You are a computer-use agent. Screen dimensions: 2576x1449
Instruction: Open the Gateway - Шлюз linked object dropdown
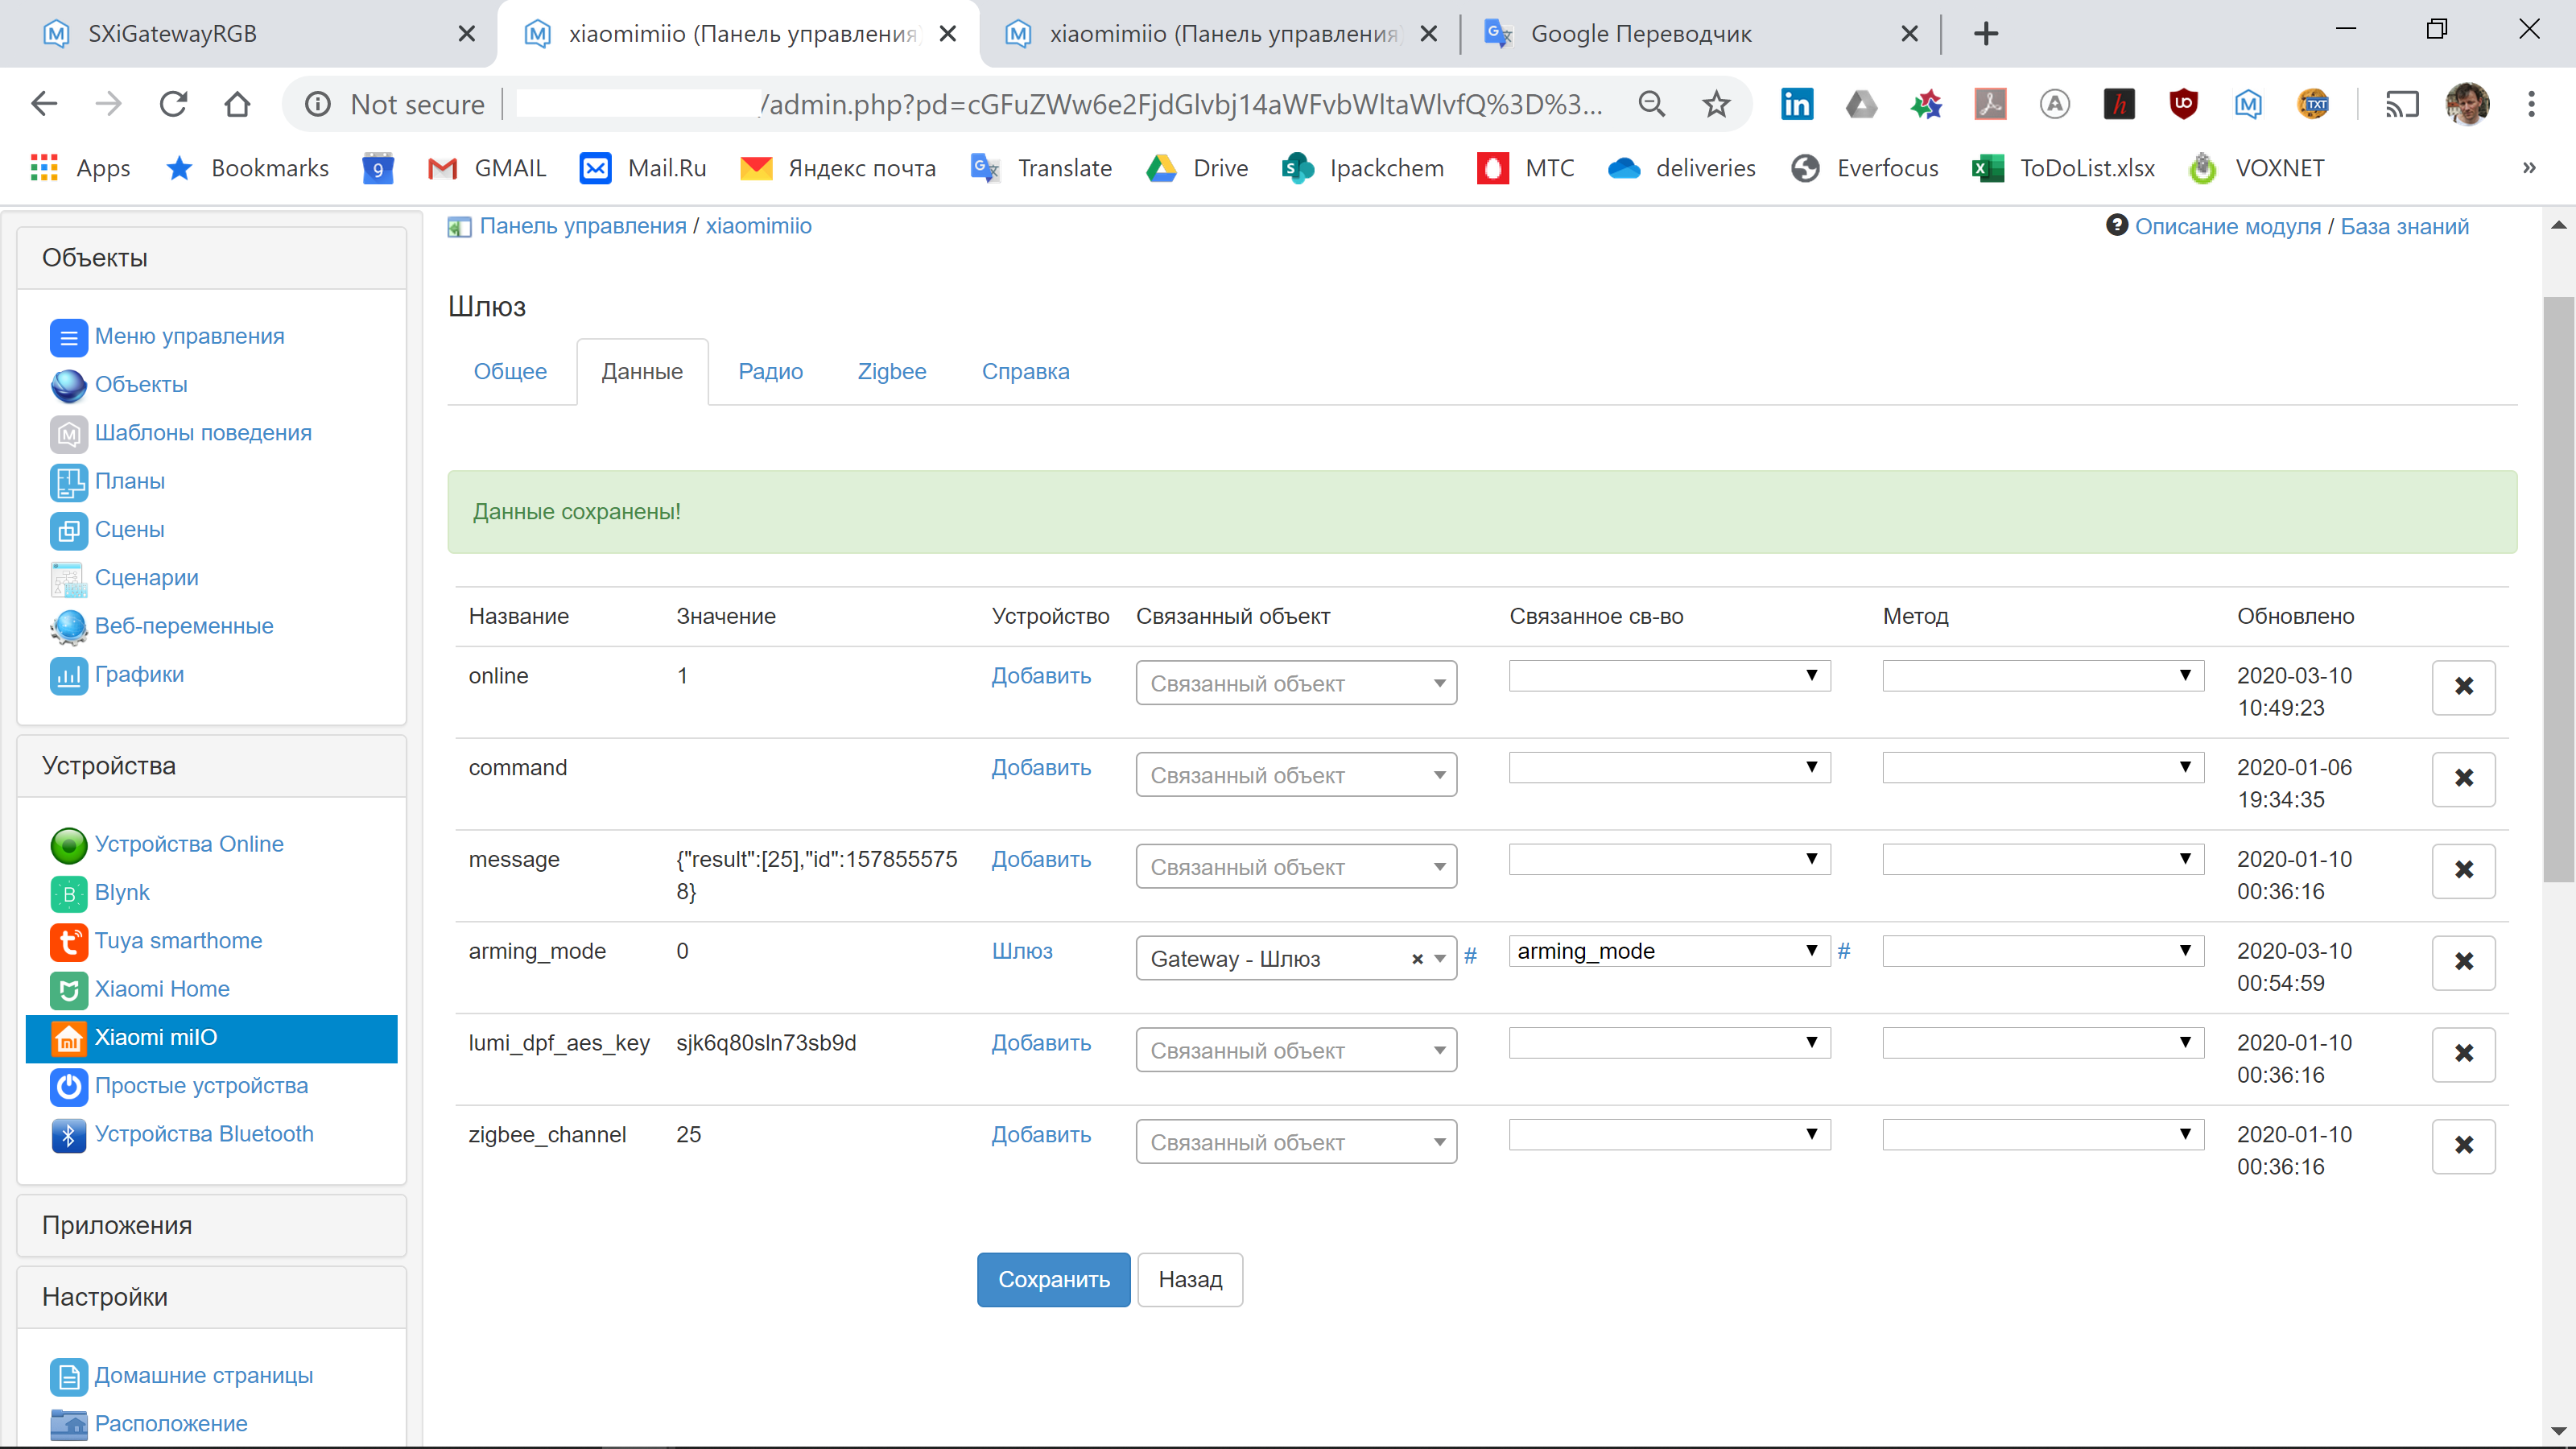[x=1296, y=959]
